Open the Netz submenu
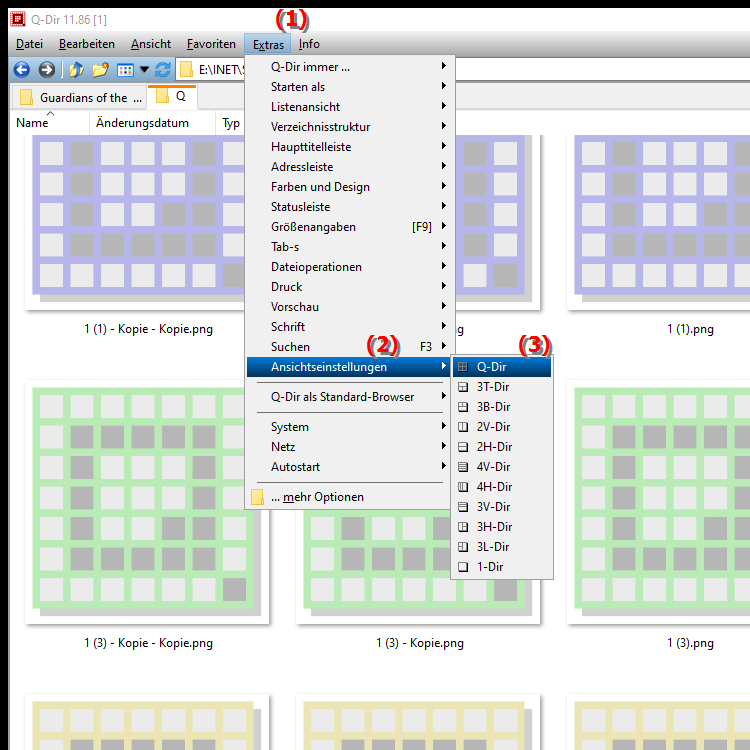 [x=348, y=447]
